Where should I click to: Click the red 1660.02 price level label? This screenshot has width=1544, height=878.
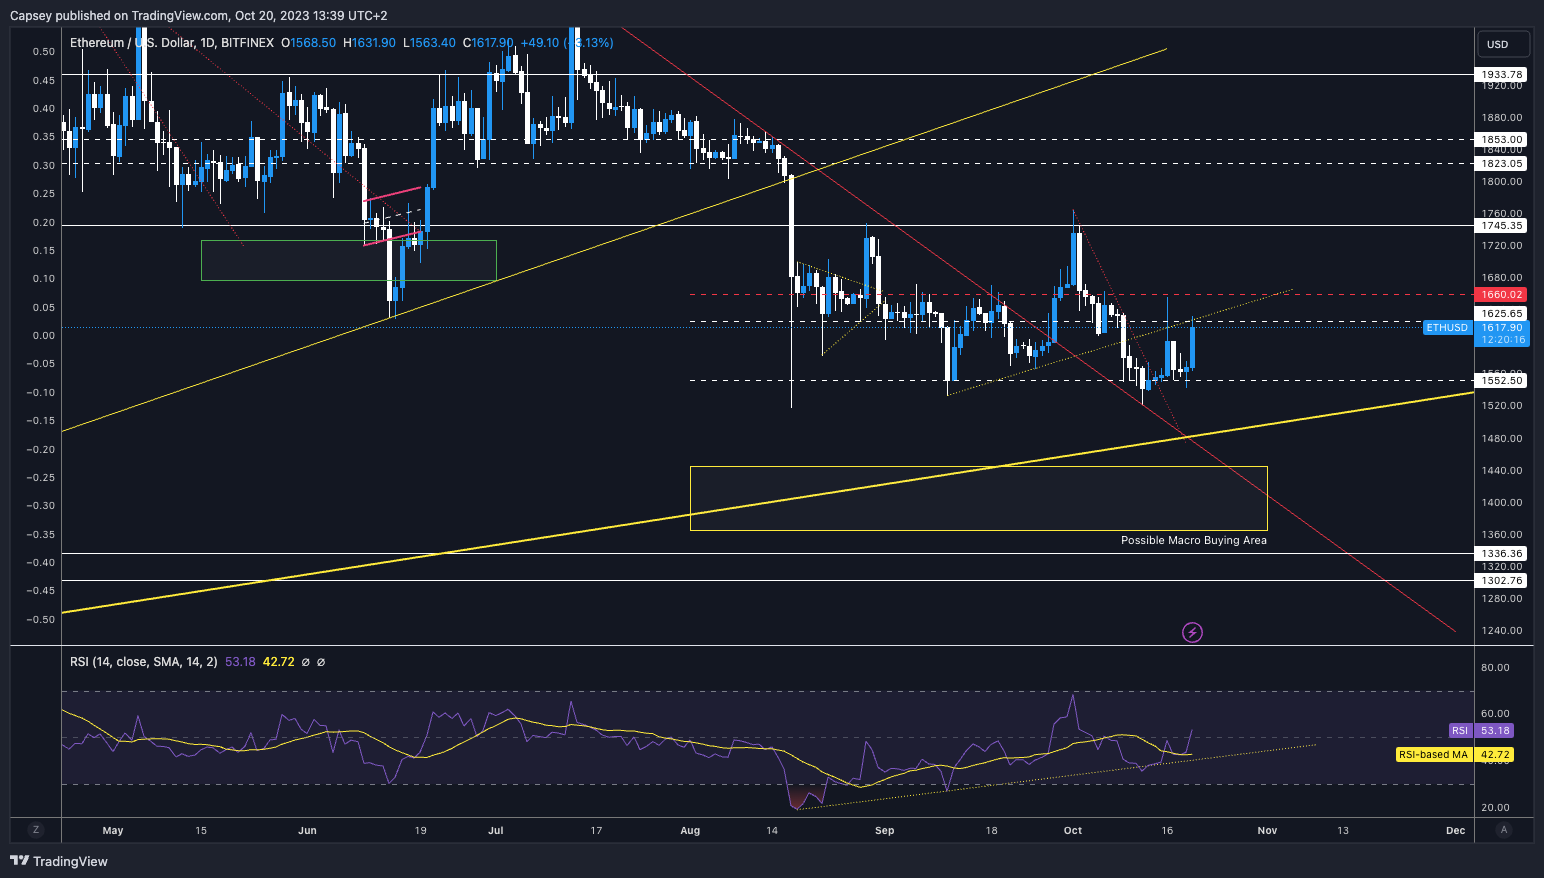pyautogui.click(x=1499, y=294)
